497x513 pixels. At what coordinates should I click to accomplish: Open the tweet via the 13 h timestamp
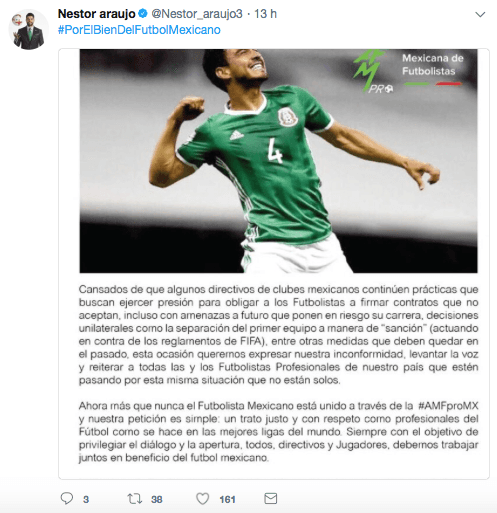click(265, 14)
